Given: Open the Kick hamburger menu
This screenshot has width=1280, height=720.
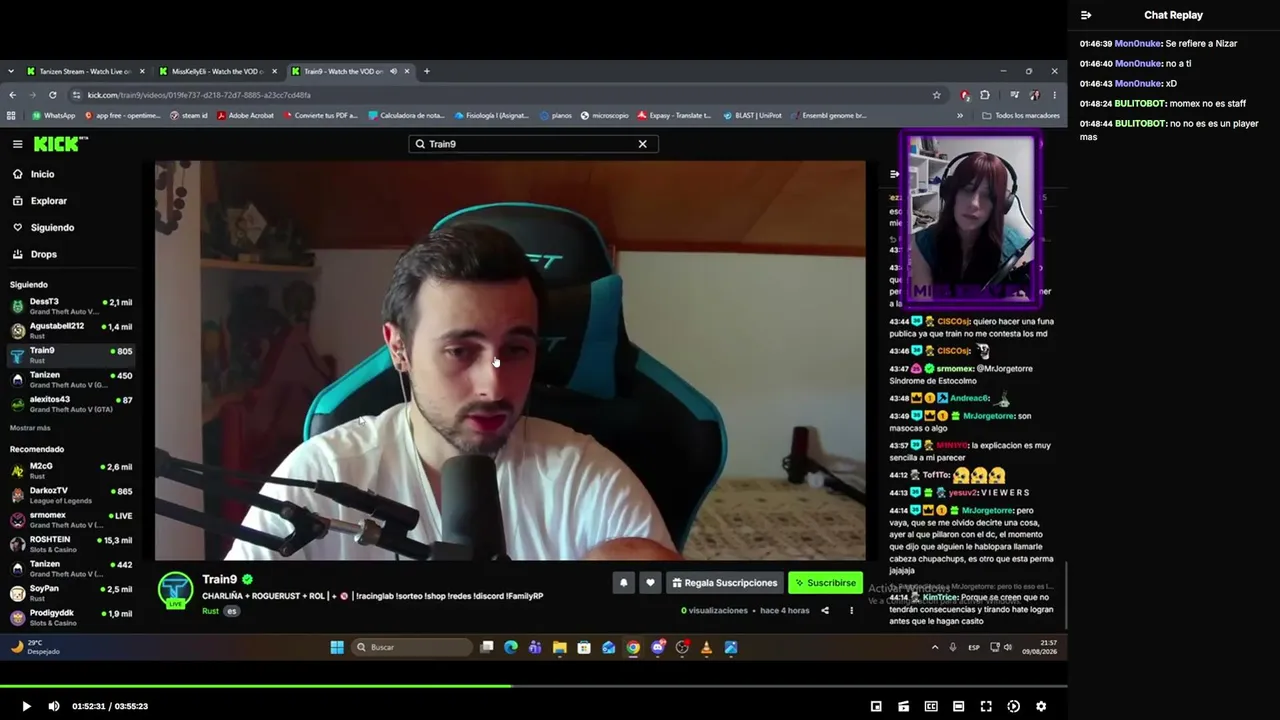Looking at the screenshot, I should coord(17,144).
